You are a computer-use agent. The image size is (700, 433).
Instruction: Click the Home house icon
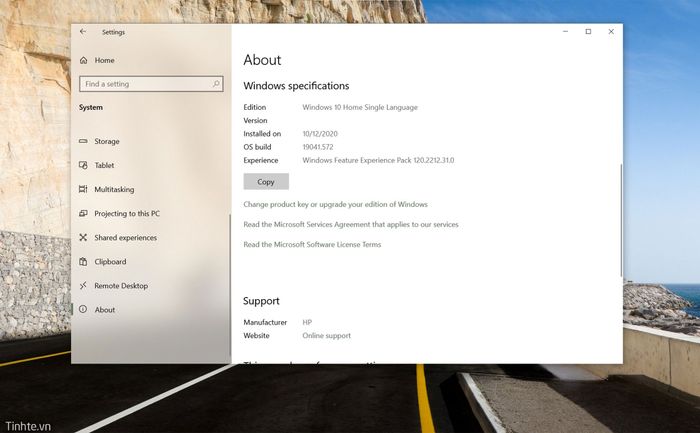pyautogui.click(x=83, y=60)
